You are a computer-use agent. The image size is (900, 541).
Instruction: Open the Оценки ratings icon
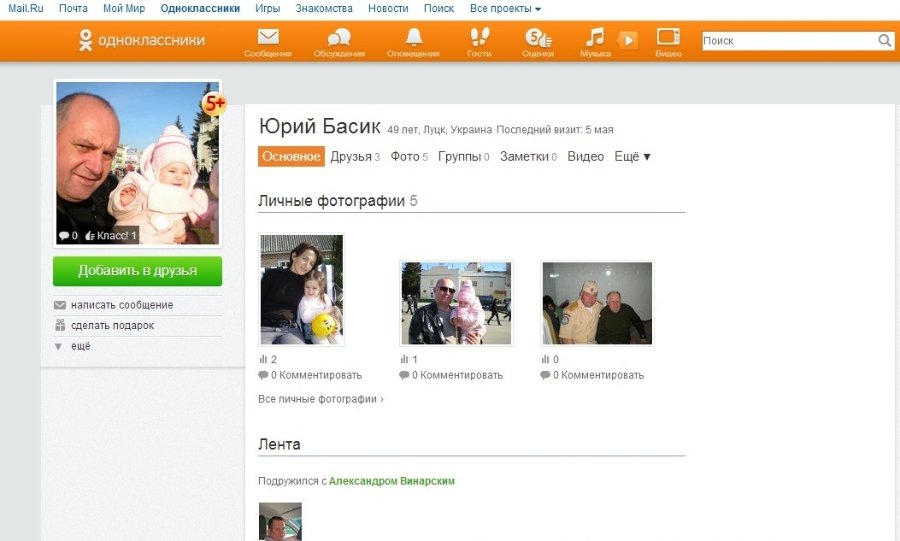(x=537, y=40)
